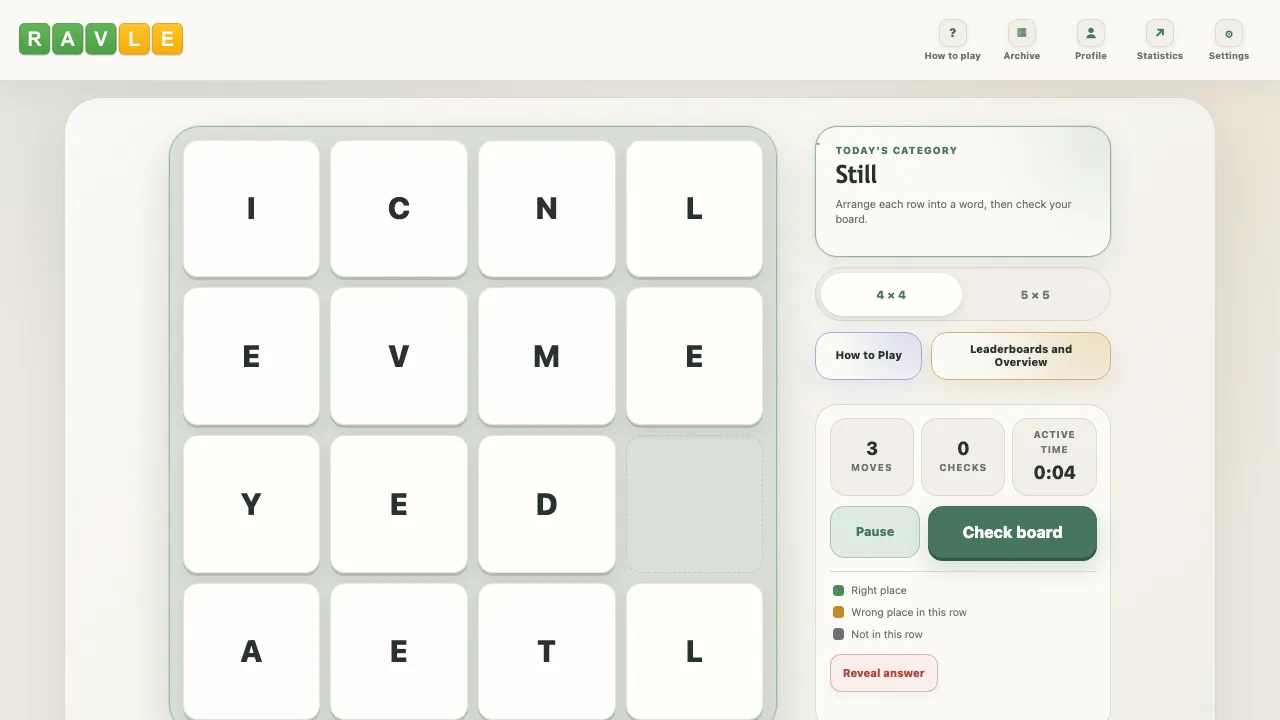This screenshot has width=1280, height=720.
Task: Switch to the 5 × 5 board size
Action: point(1035,295)
